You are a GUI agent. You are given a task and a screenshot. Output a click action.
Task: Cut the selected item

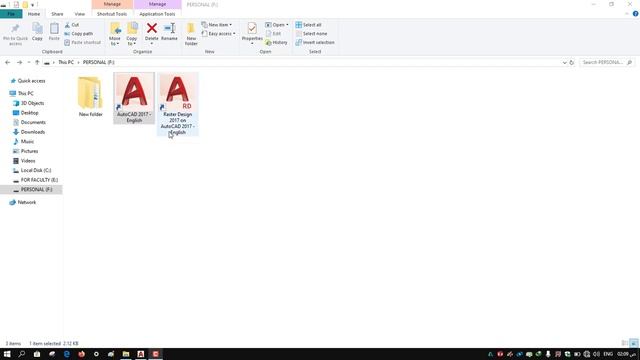(x=72, y=25)
